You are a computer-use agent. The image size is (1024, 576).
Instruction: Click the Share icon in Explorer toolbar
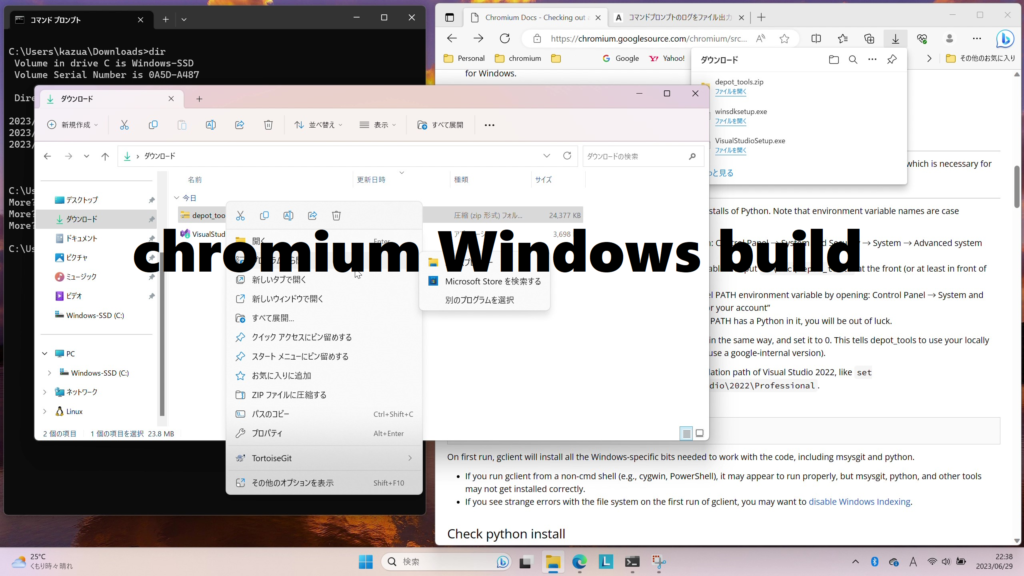click(x=239, y=124)
